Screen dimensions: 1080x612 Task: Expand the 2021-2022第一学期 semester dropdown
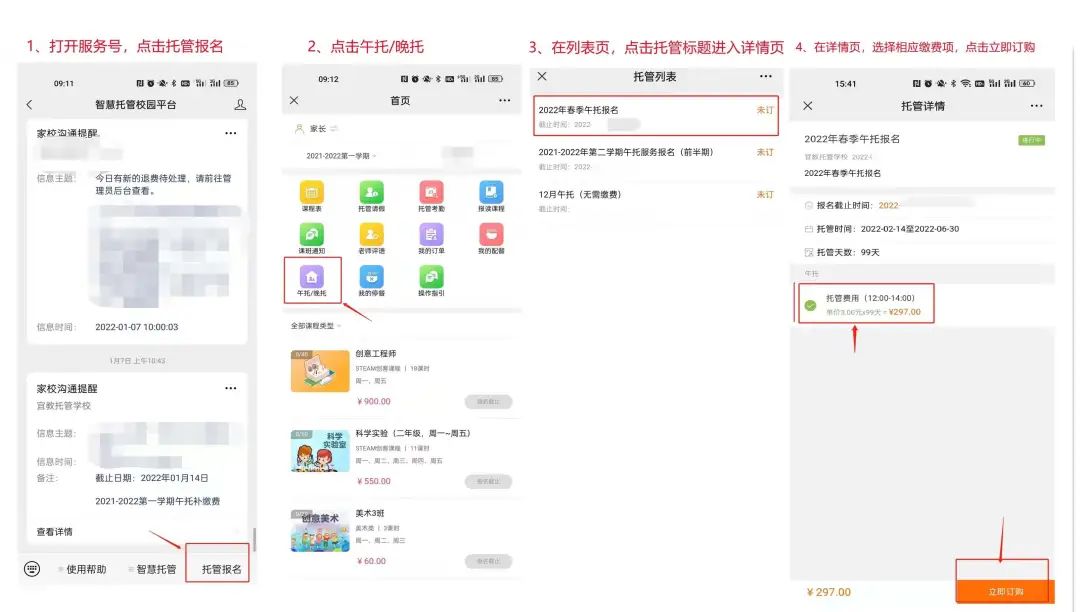coord(340,156)
